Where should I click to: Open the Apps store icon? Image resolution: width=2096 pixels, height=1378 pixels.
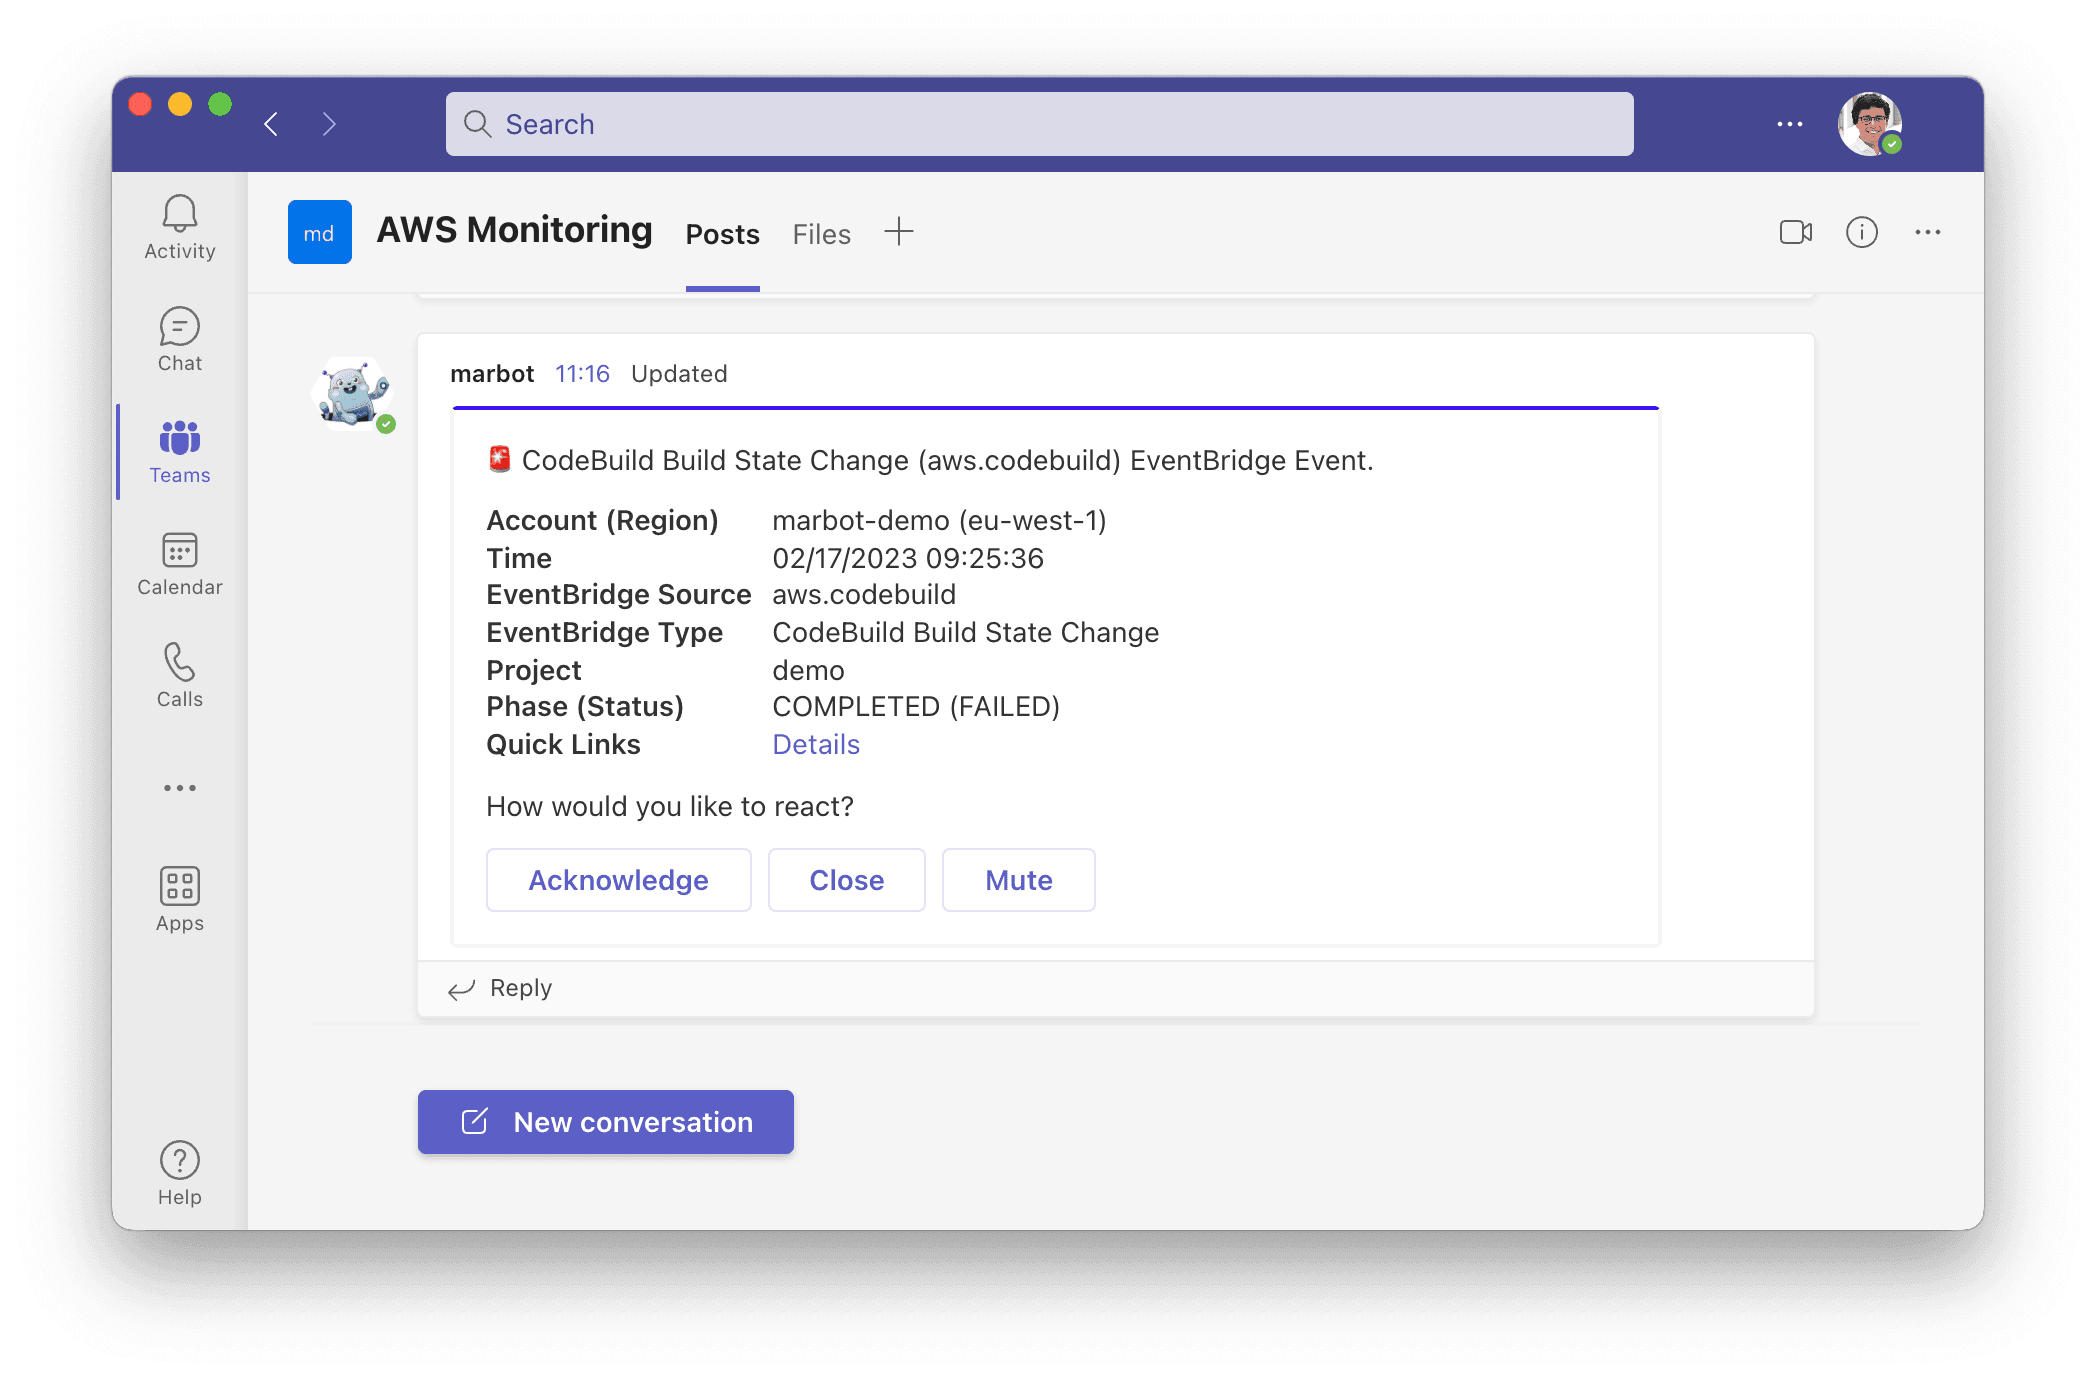pyautogui.click(x=180, y=900)
